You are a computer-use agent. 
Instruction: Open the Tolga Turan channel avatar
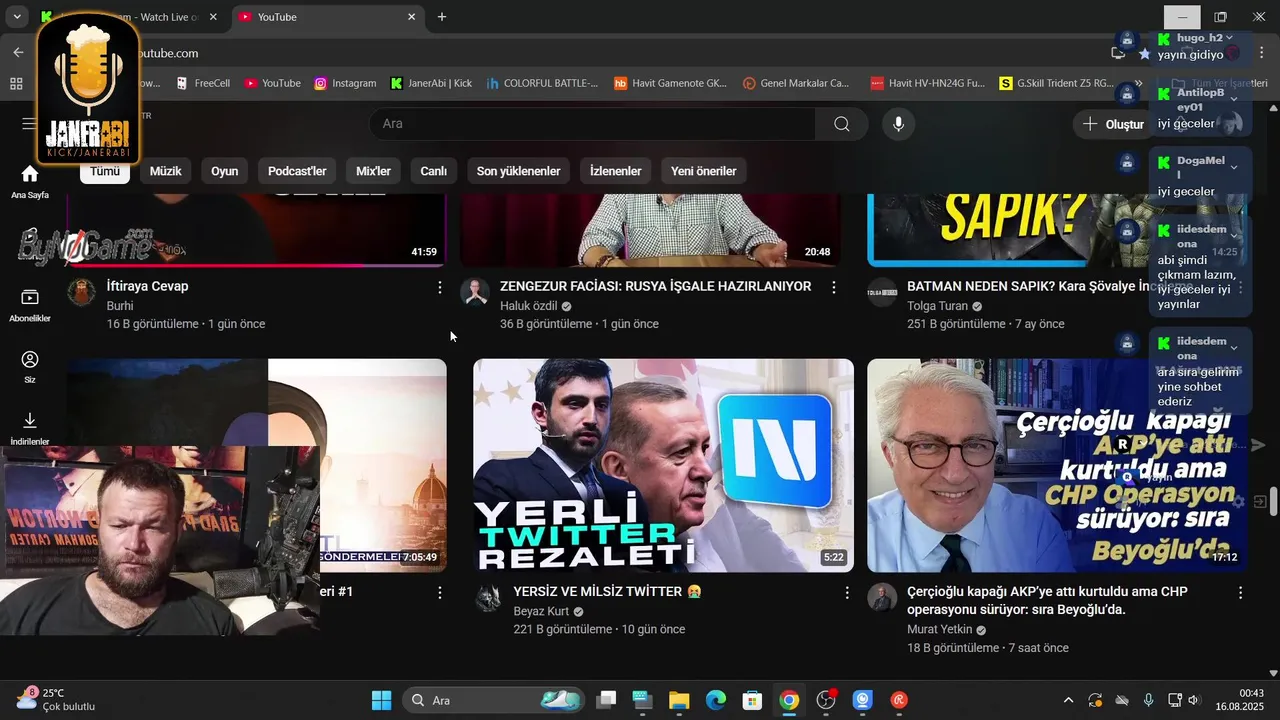tap(882, 292)
